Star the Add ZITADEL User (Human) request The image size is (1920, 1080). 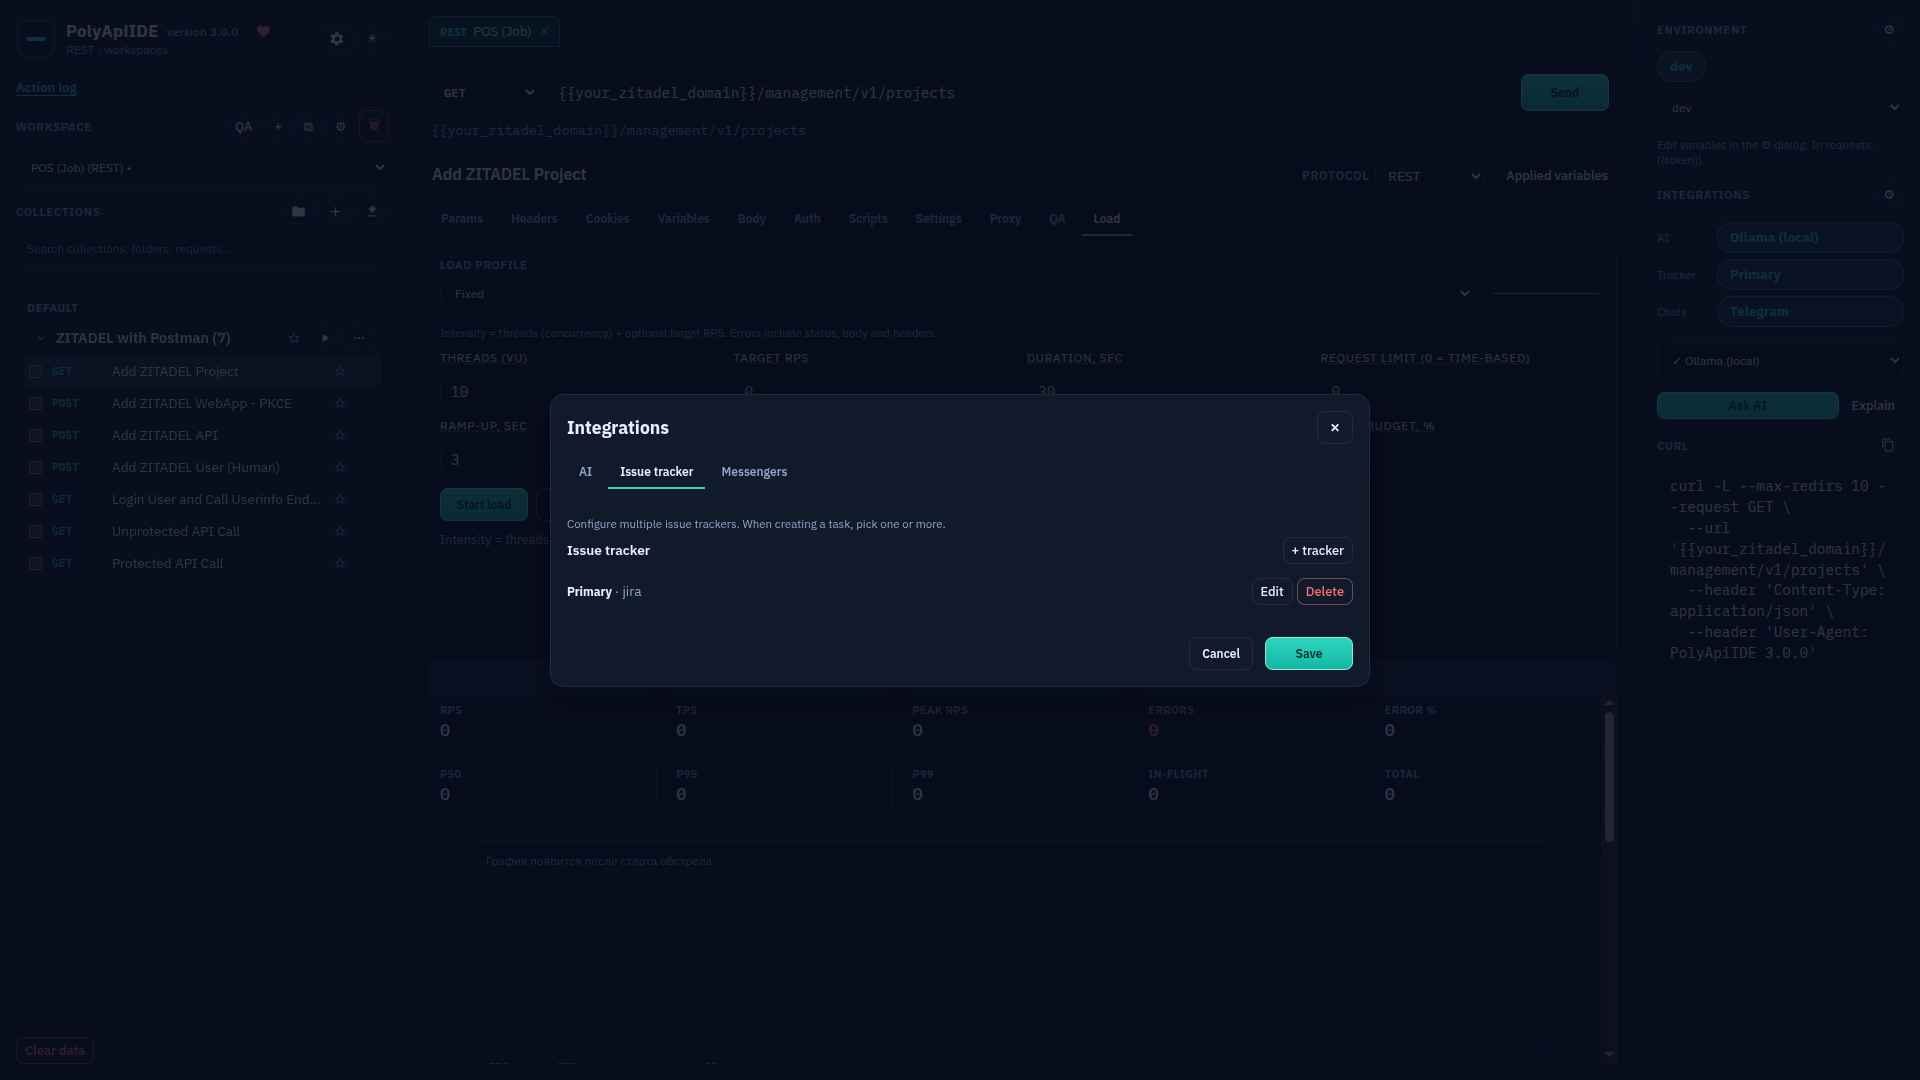(340, 467)
